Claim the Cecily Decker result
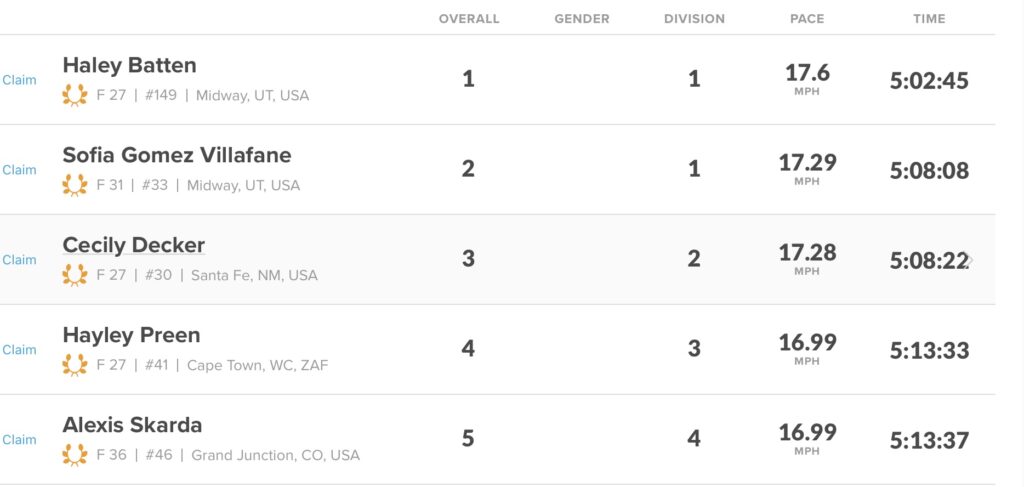 click(x=19, y=260)
